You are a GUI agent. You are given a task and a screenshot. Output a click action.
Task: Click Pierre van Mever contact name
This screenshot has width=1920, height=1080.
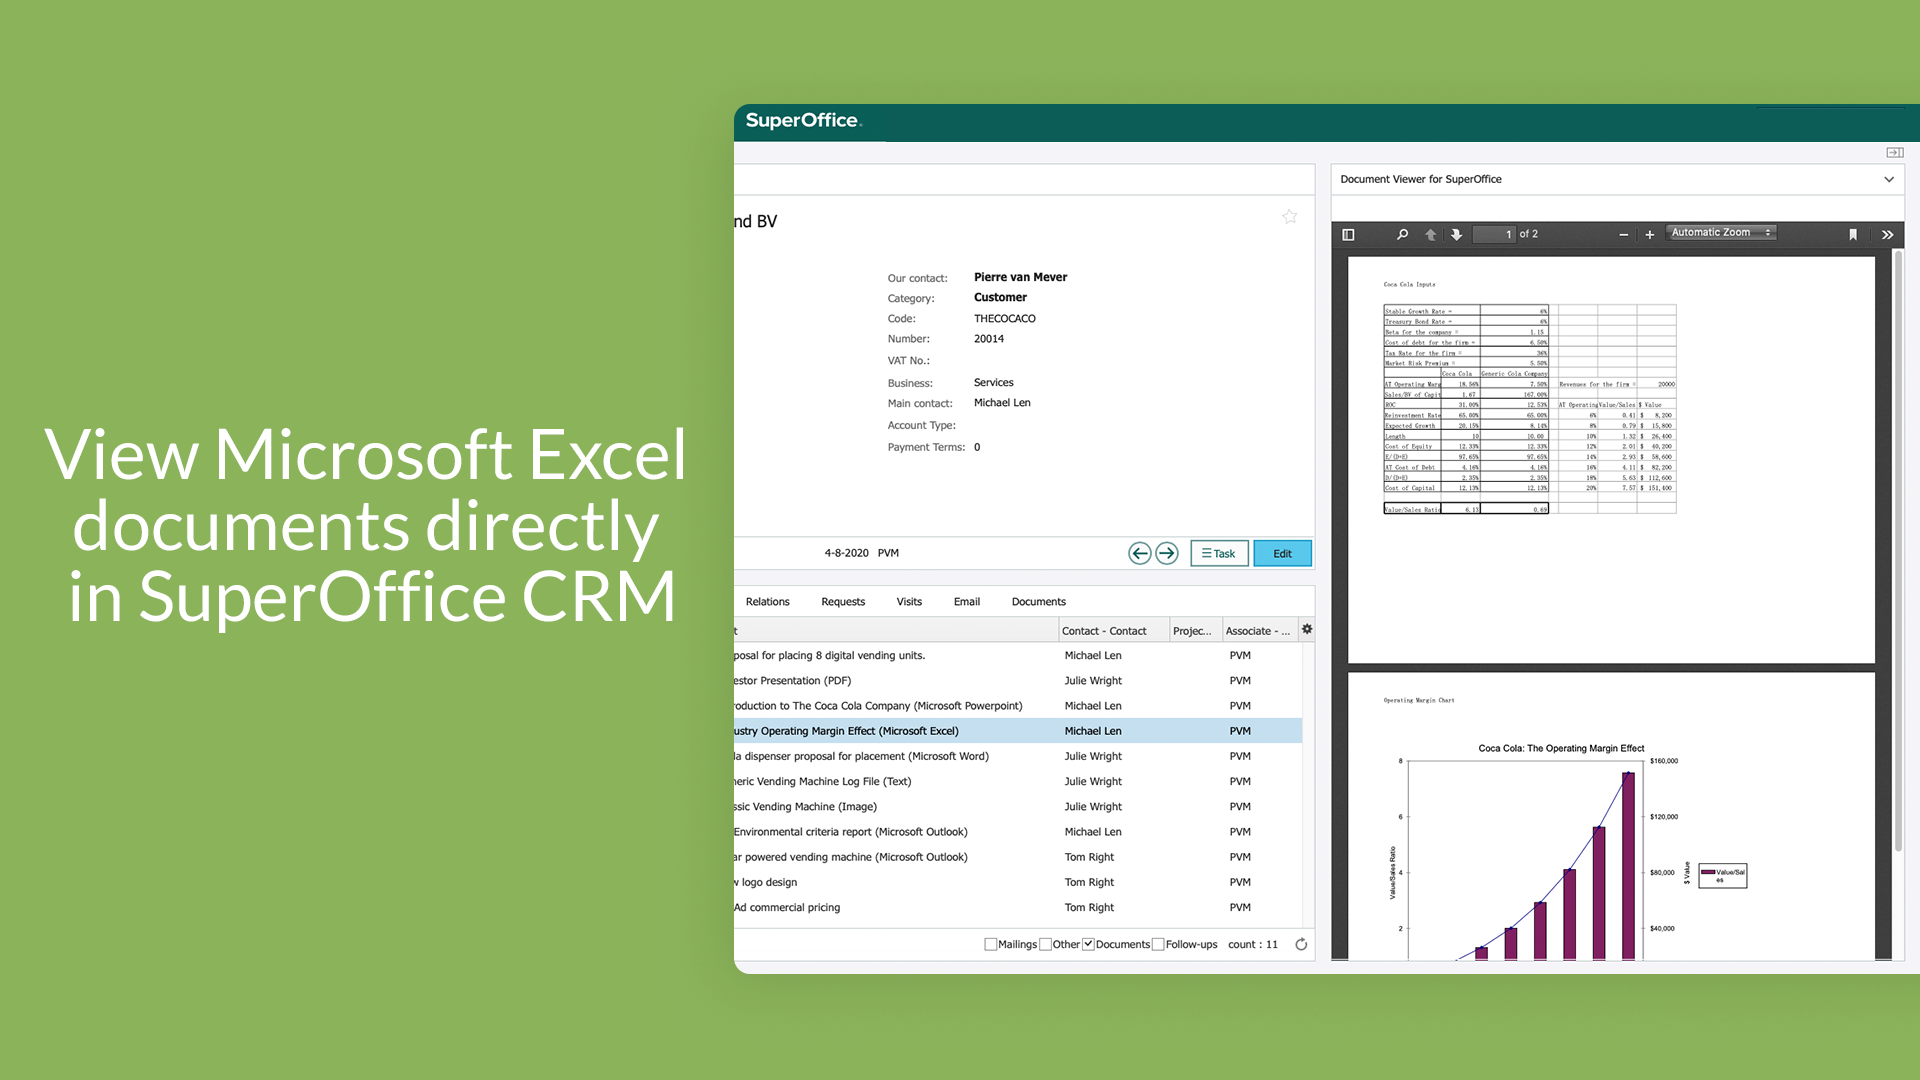[x=1020, y=277]
